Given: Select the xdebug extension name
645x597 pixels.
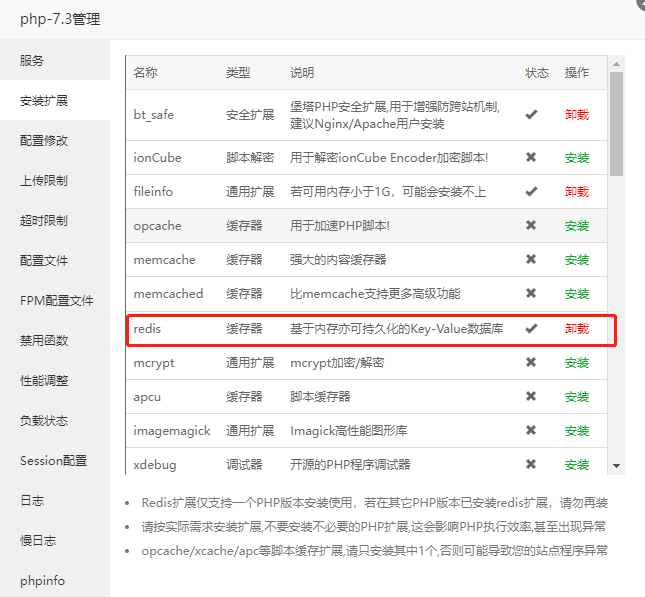Looking at the screenshot, I should coord(155,465).
